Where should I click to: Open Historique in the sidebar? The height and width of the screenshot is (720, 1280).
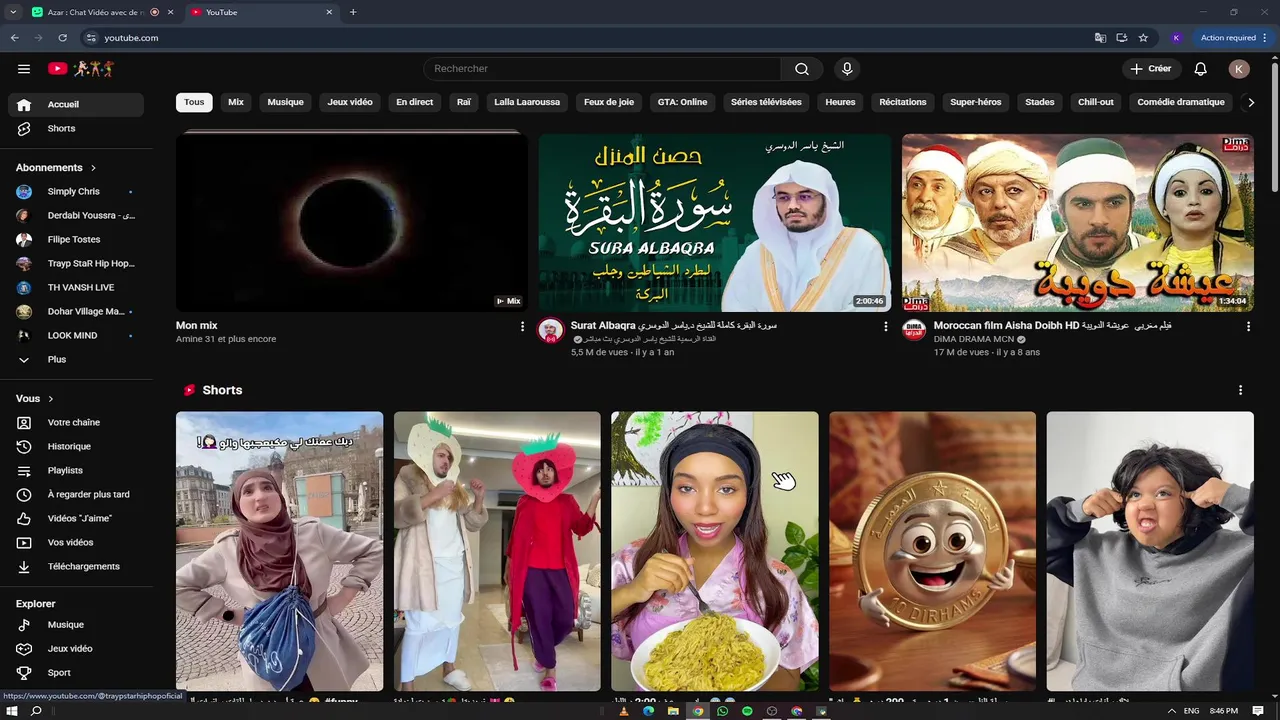pyautogui.click(x=76, y=446)
